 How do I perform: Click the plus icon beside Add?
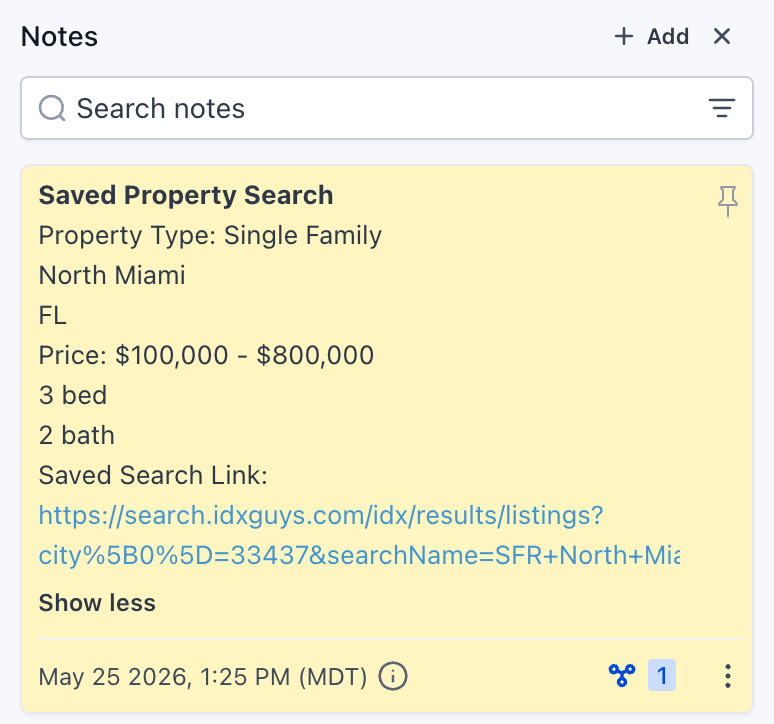(623, 37)
